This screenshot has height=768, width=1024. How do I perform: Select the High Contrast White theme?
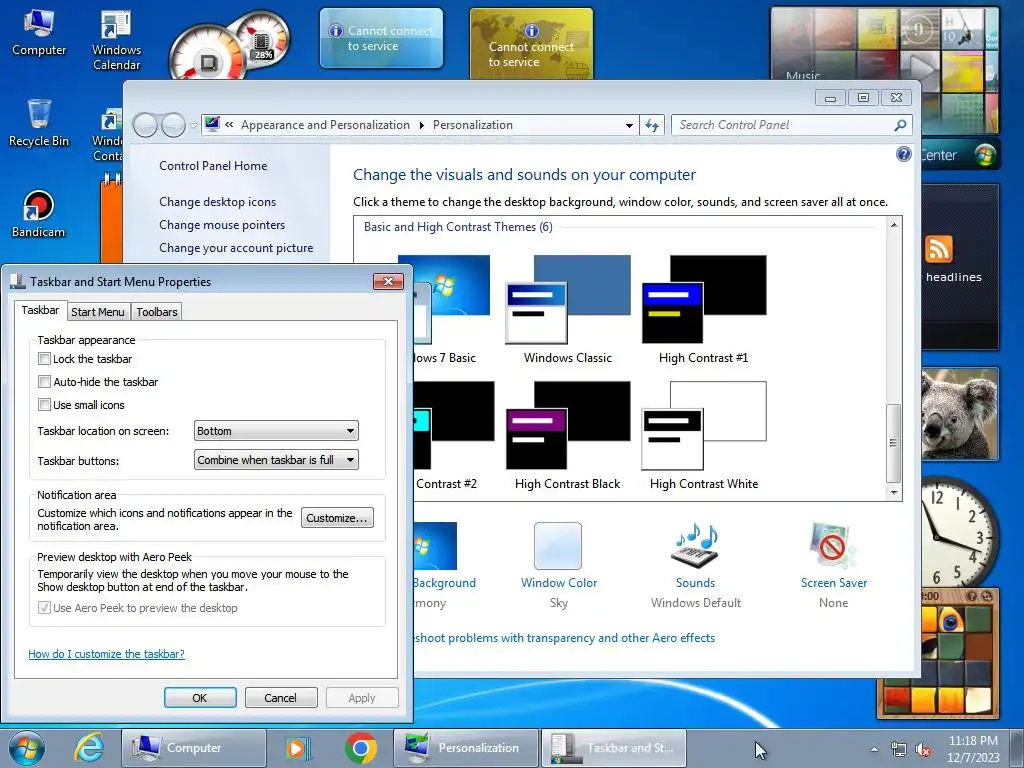pos(704,436)
